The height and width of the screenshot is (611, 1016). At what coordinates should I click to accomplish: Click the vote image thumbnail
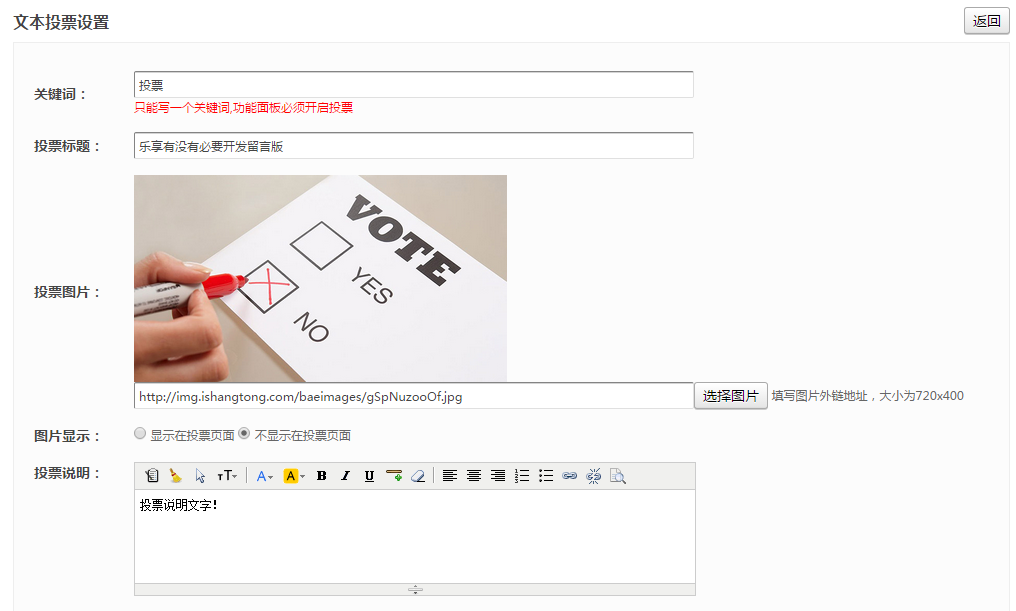[x=320, y=278]
